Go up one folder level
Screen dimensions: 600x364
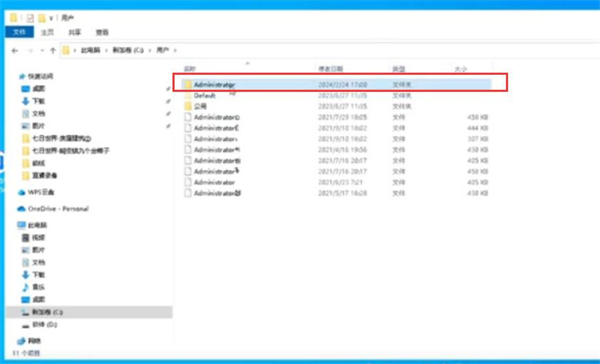[x=53, y=51]
